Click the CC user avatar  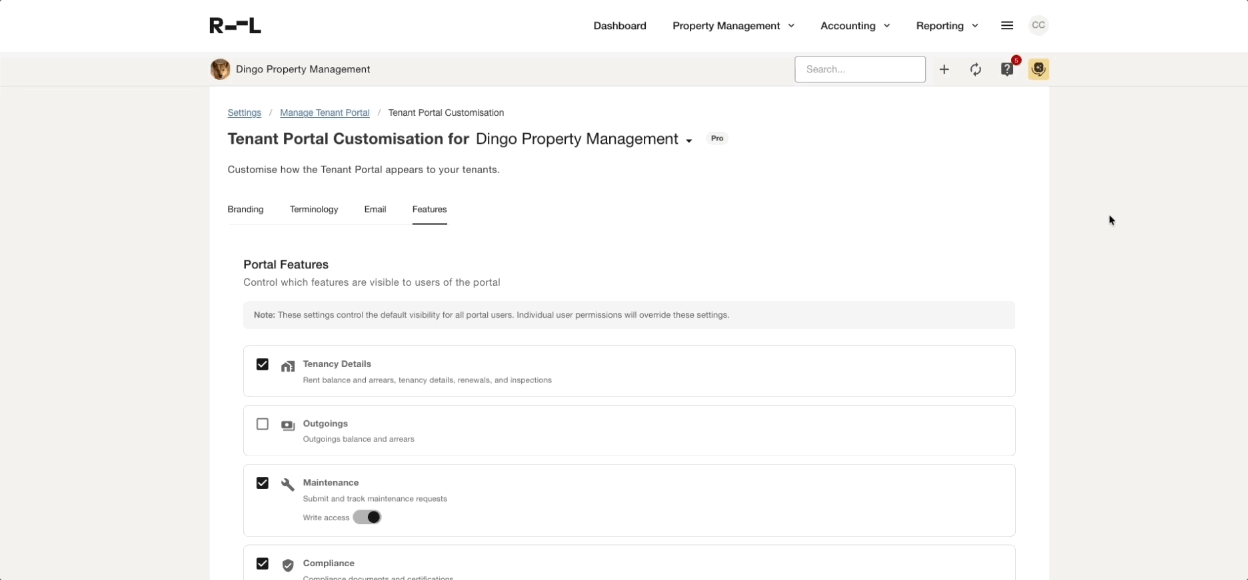(x=1038, y=26)
